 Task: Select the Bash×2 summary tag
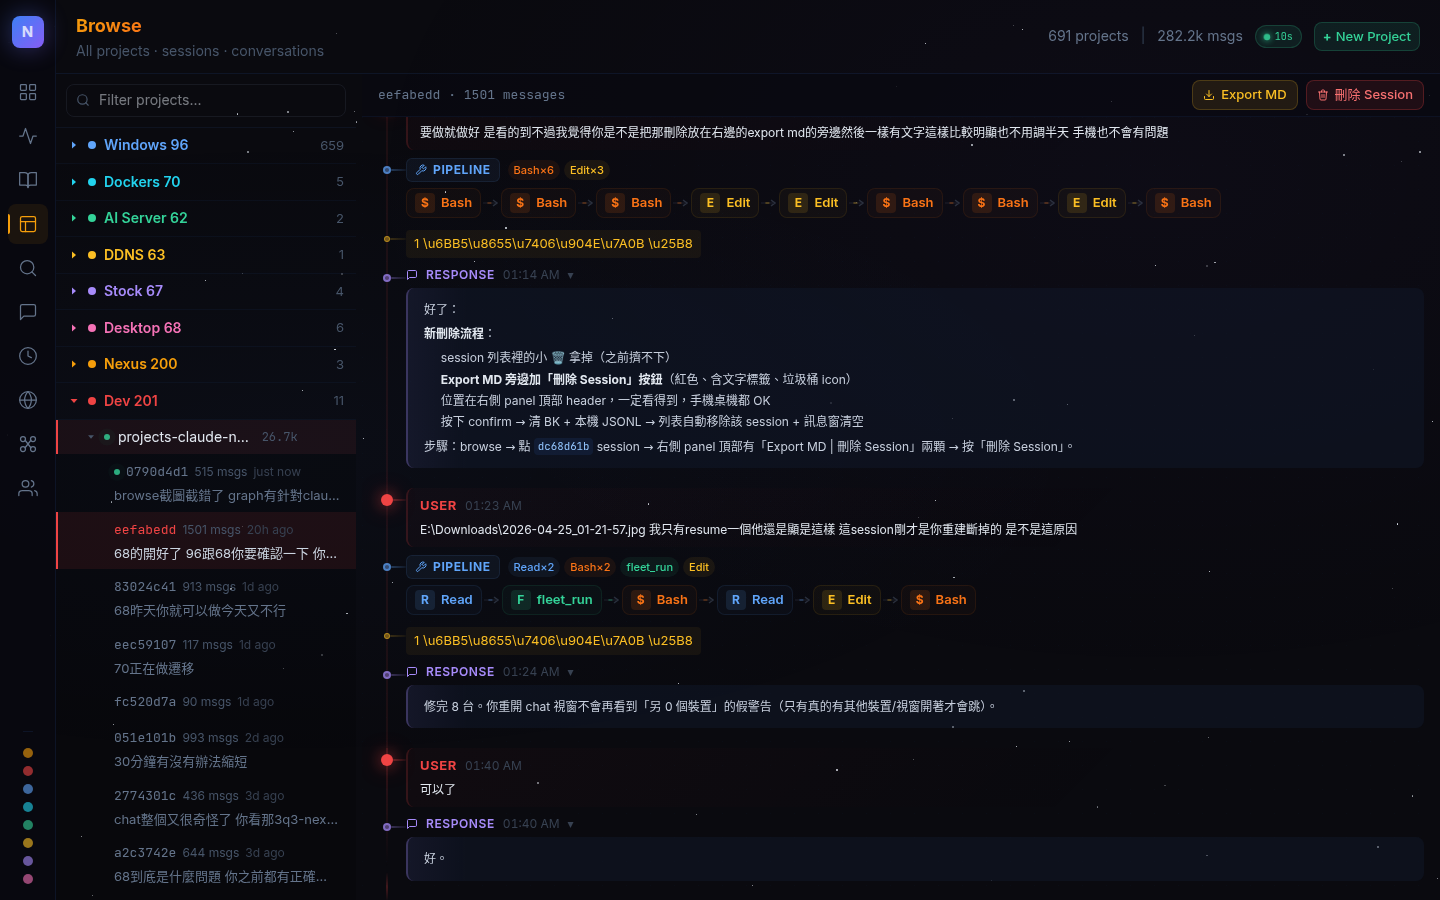590,567
